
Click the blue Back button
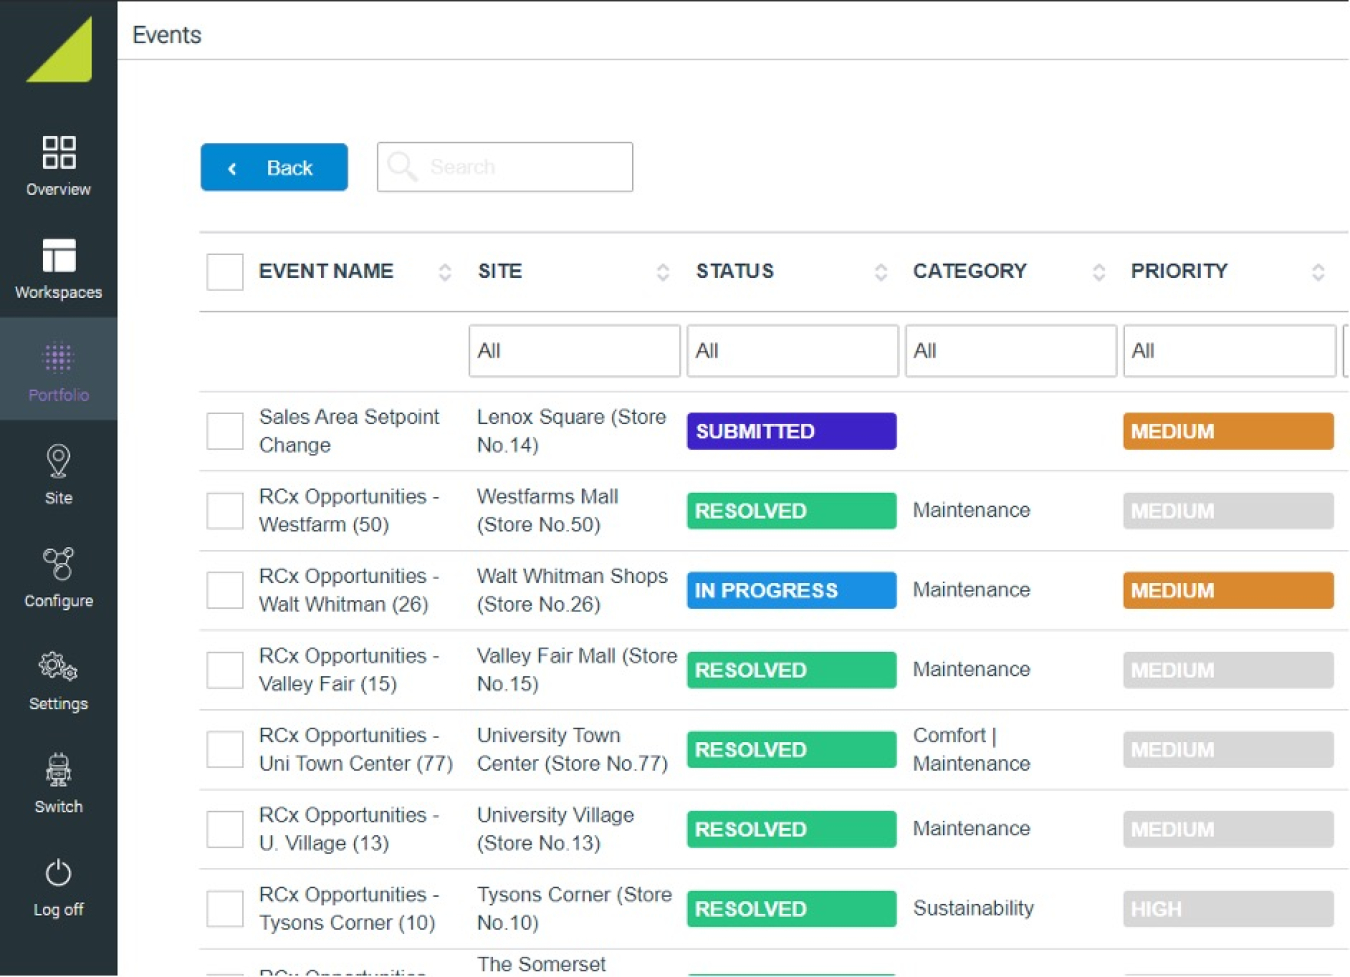coord(274,167)
